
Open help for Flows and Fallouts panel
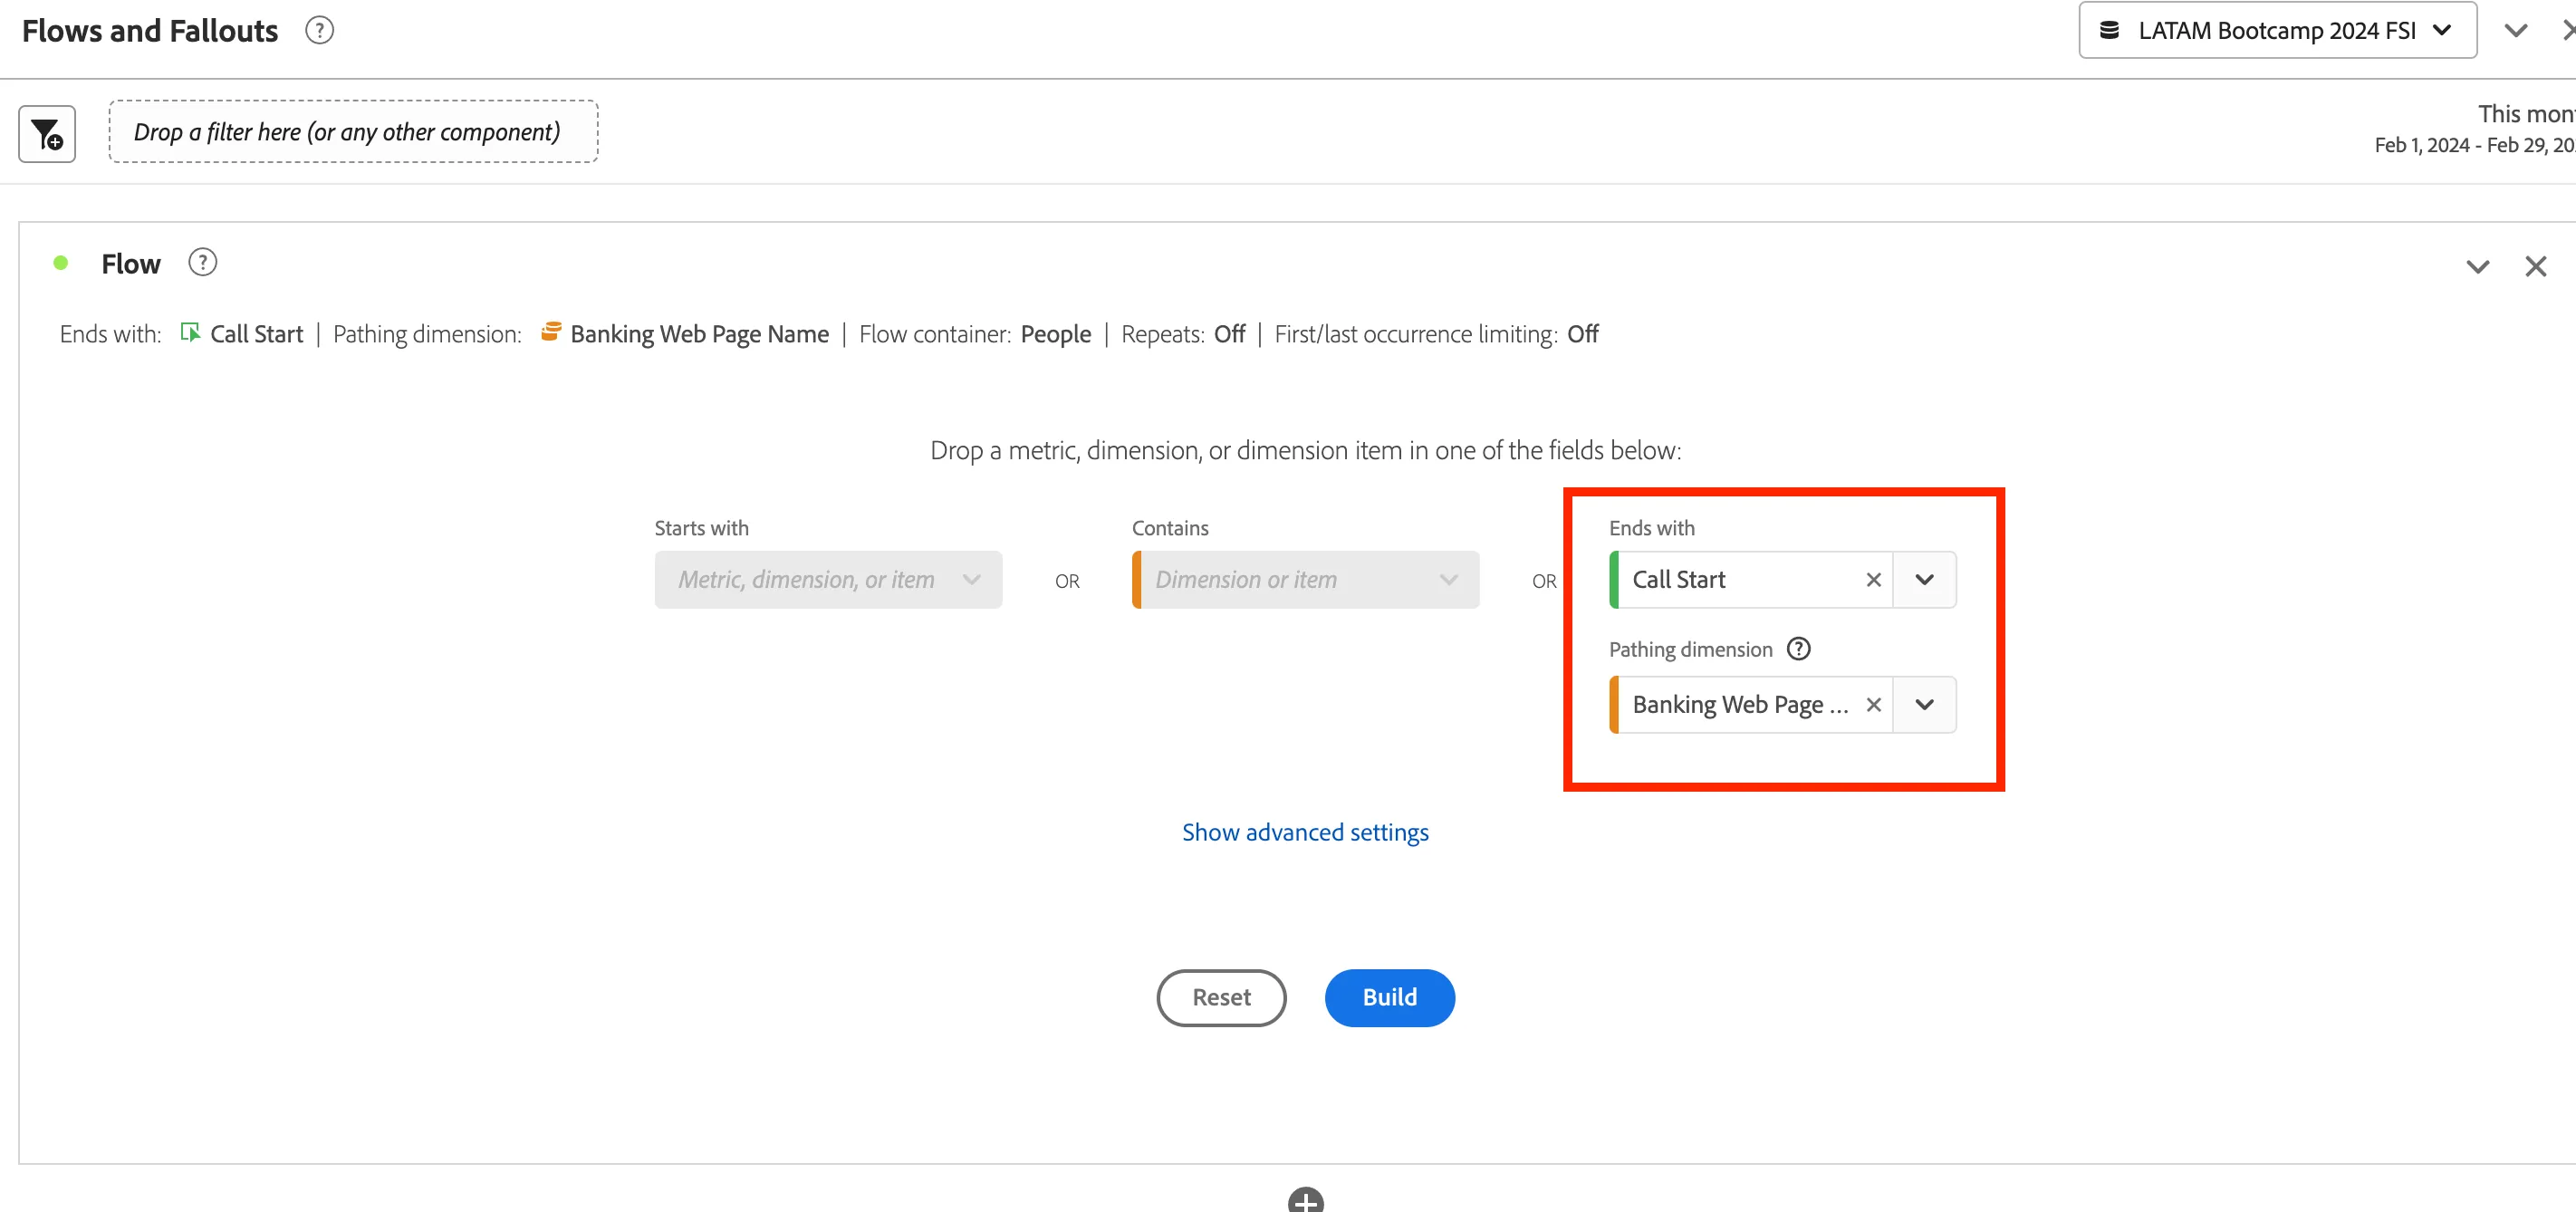319,31
